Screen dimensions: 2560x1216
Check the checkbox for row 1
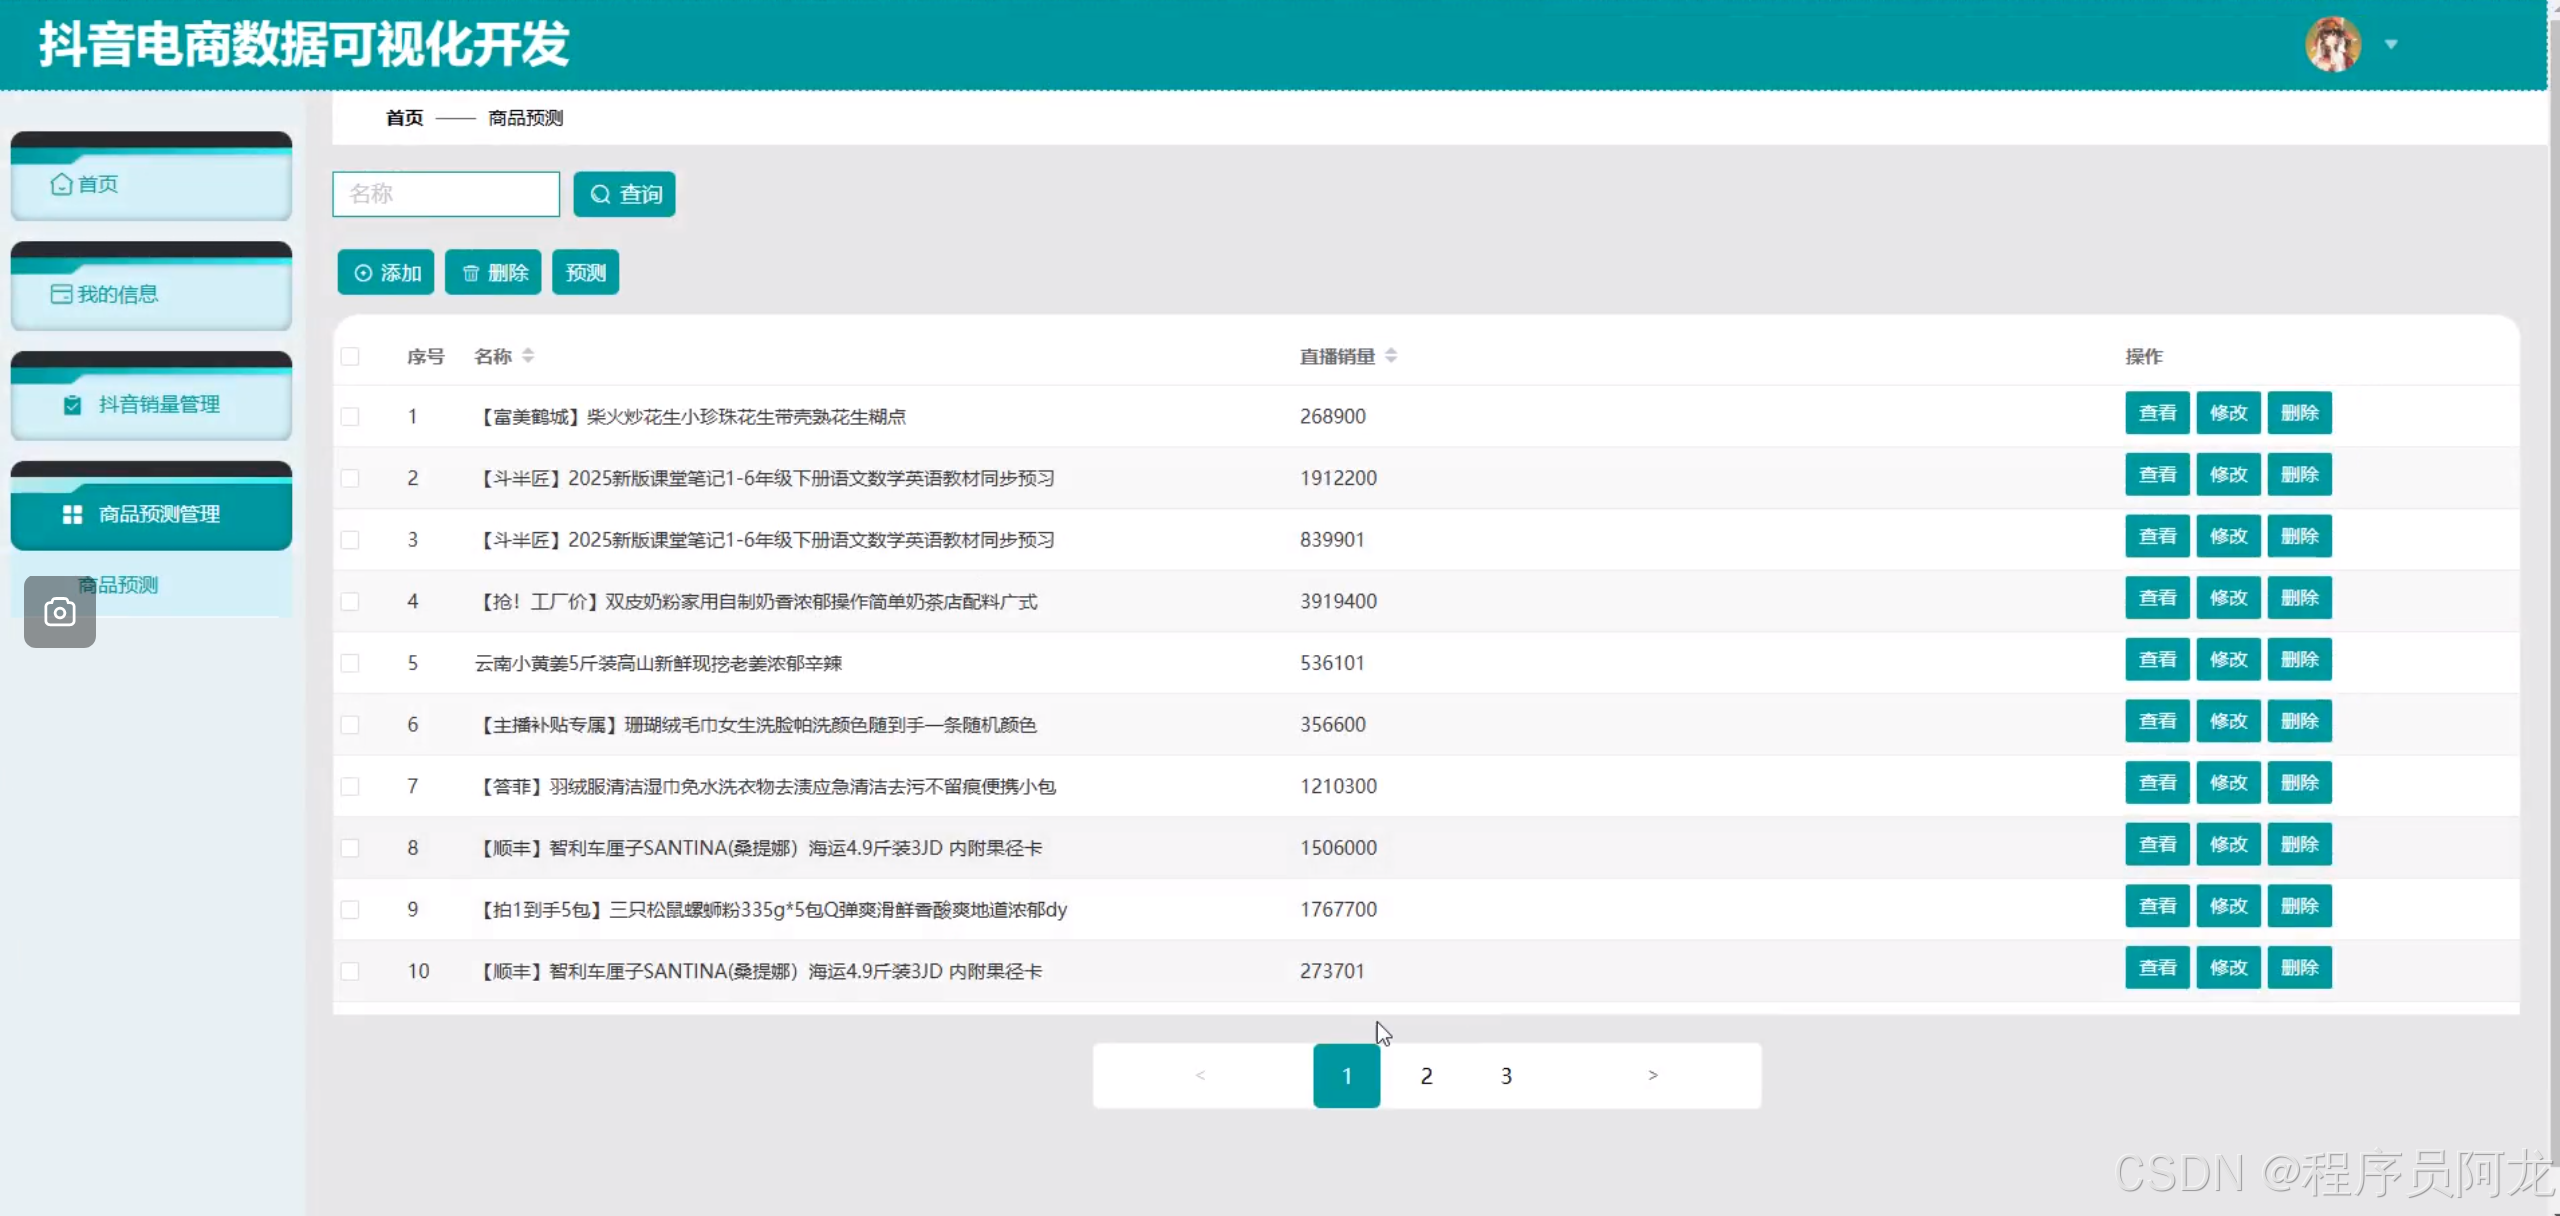350,416
